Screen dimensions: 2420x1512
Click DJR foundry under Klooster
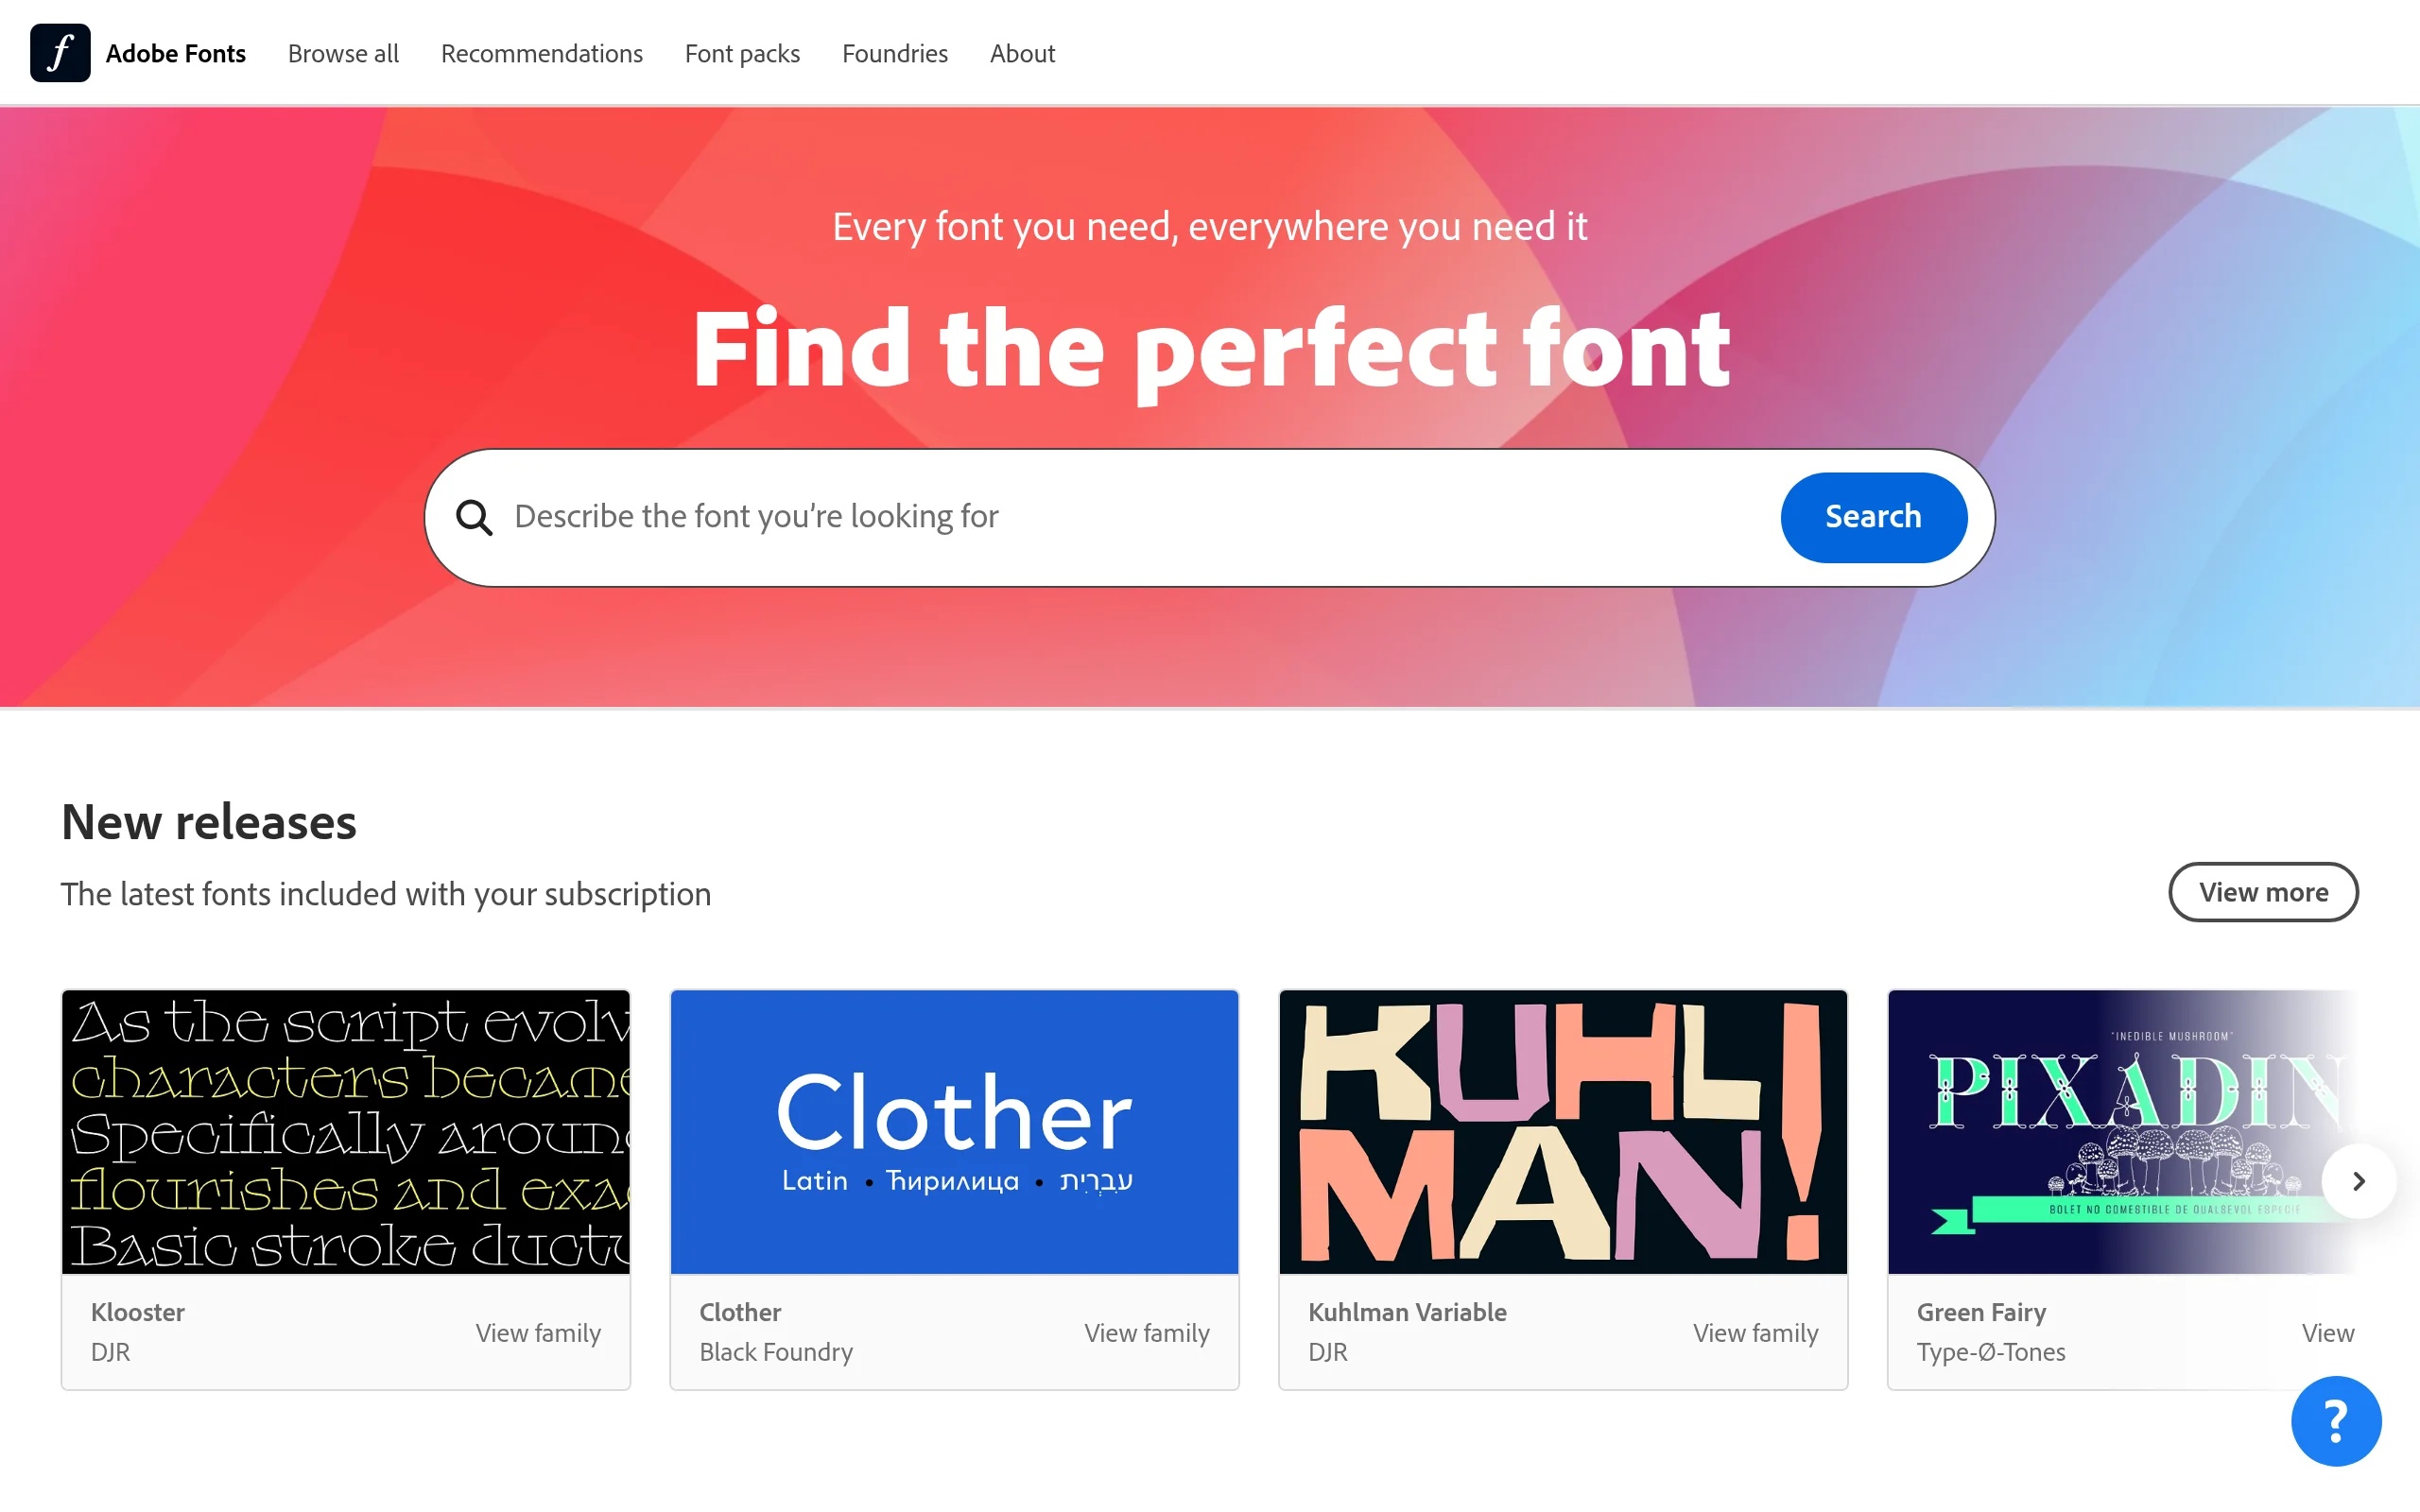[110, 1352]
